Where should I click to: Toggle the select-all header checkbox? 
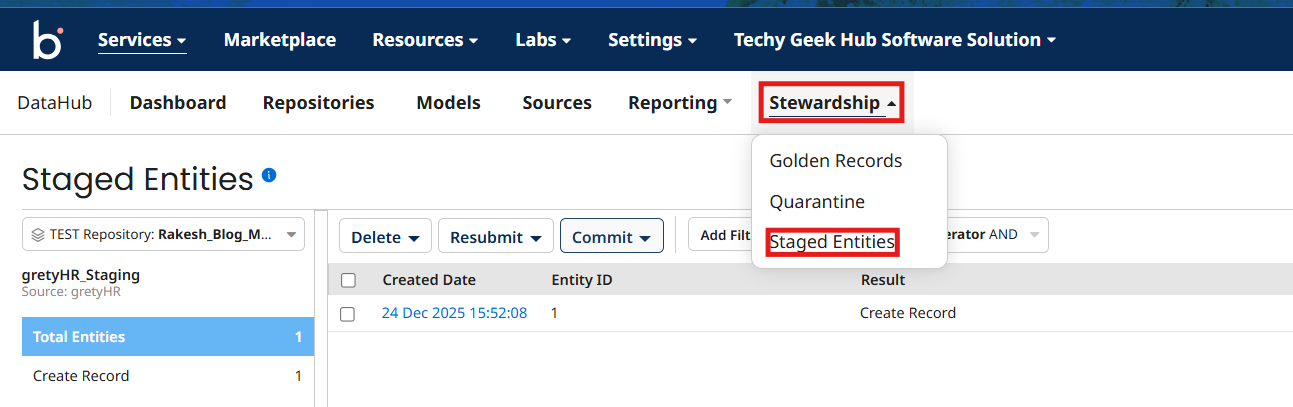[348, 280]
